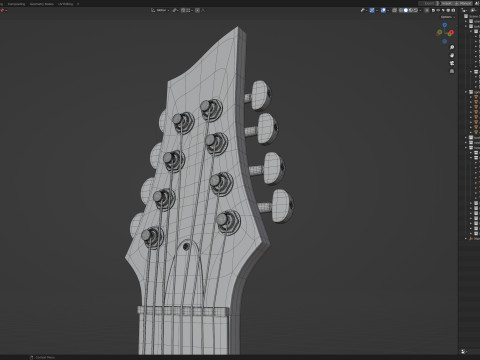Switch viewport shading to rendered
The width and height of the screenshot is (480, 360).
(x=416, y=10)
